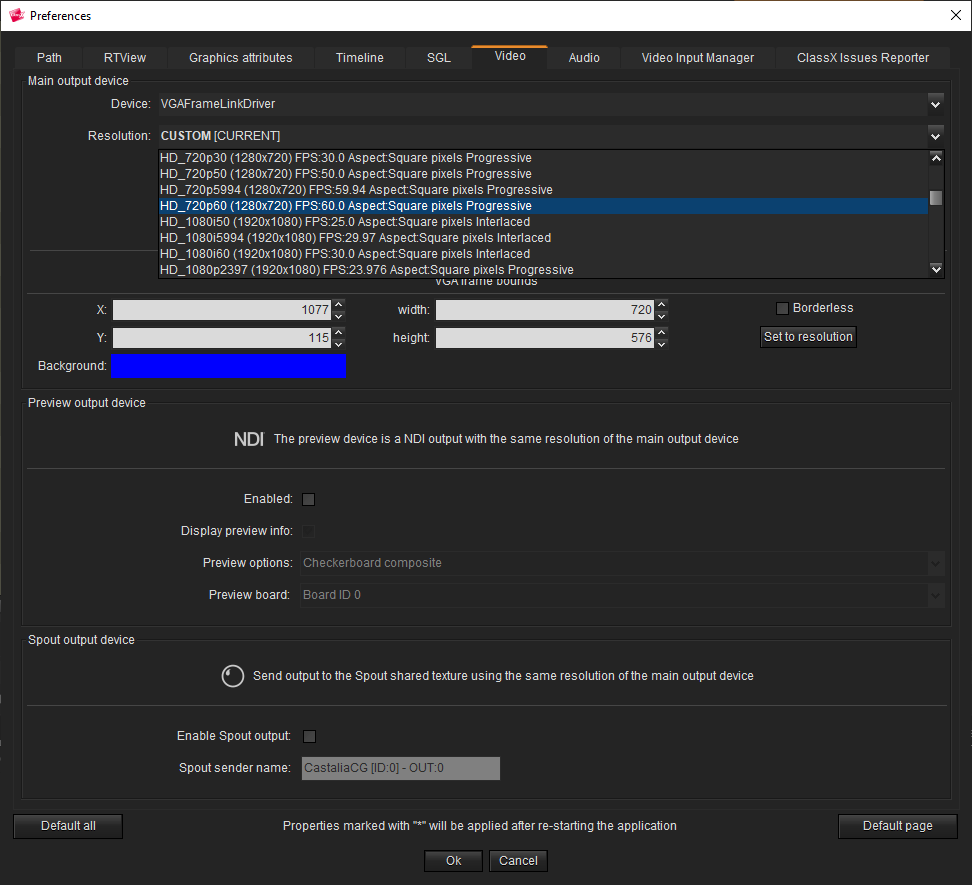This screenshot has height=885, width=972.
Task: Pick the blue Background color swatch
Action: (228, 366)
